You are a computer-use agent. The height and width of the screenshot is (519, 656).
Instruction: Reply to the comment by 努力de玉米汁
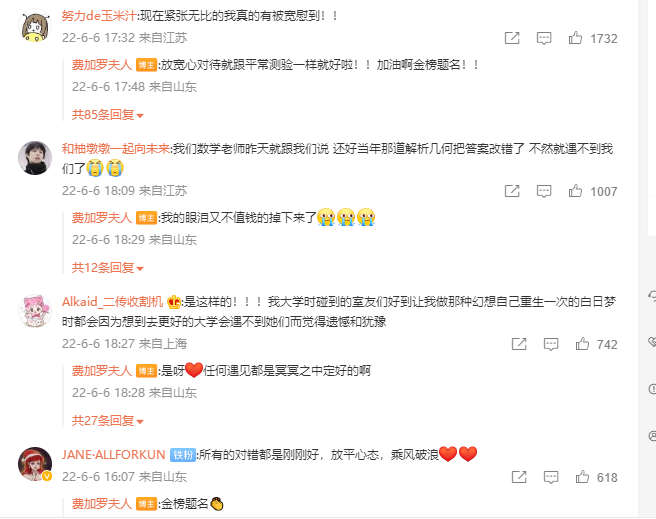(544, 38)
